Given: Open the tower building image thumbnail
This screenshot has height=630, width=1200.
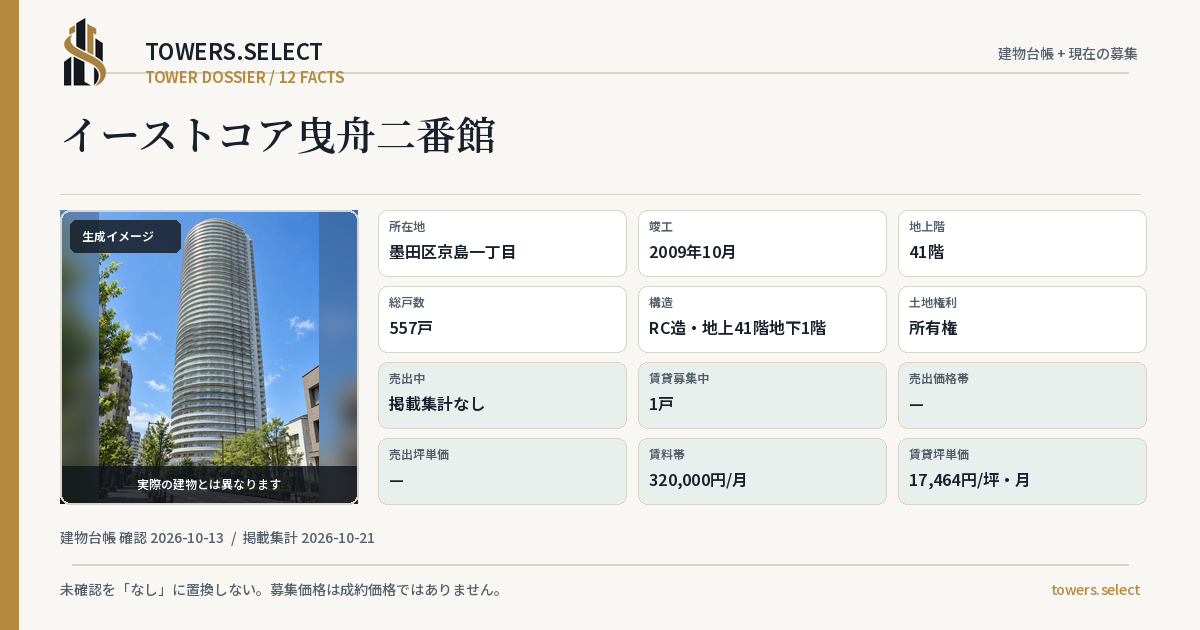Looking at the screenshot, I should 209,357.
